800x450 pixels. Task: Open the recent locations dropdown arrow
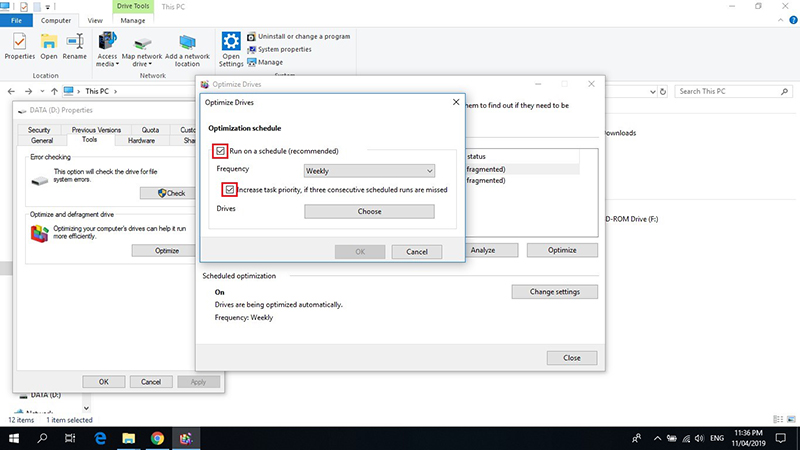(x=42, y=91)
